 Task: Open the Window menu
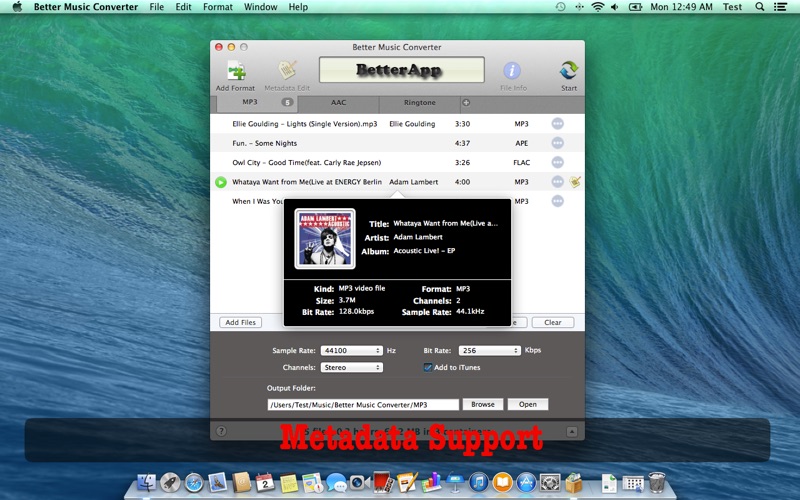(x=260, y=7)
